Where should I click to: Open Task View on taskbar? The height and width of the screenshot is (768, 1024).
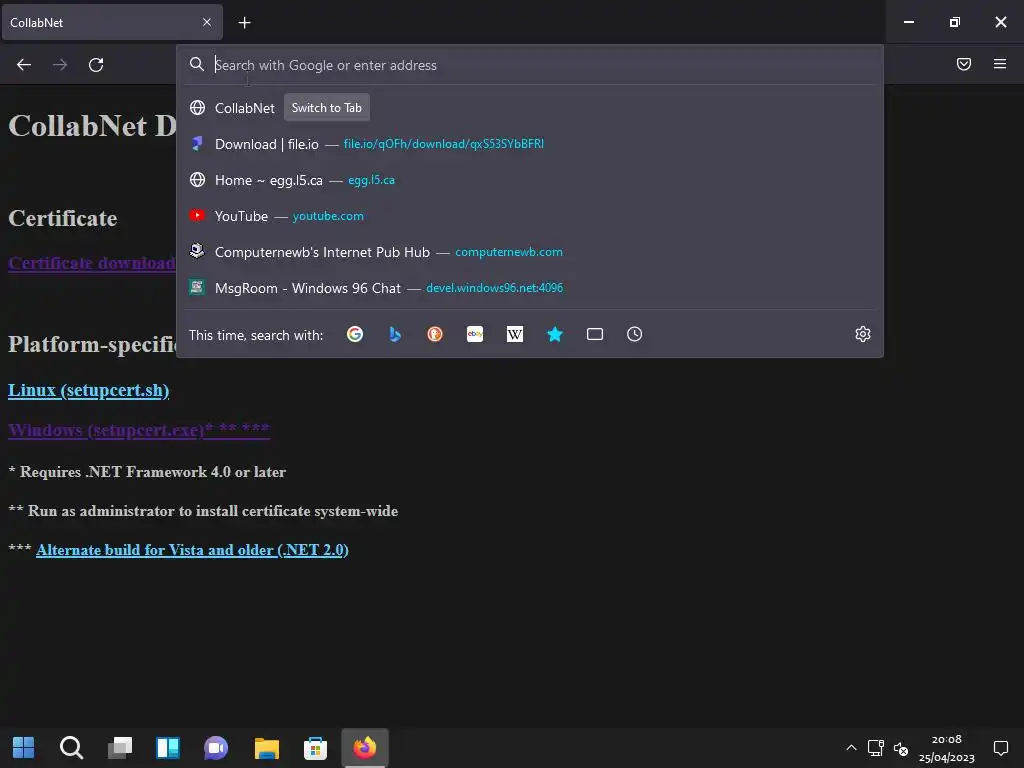pos(120,747)
